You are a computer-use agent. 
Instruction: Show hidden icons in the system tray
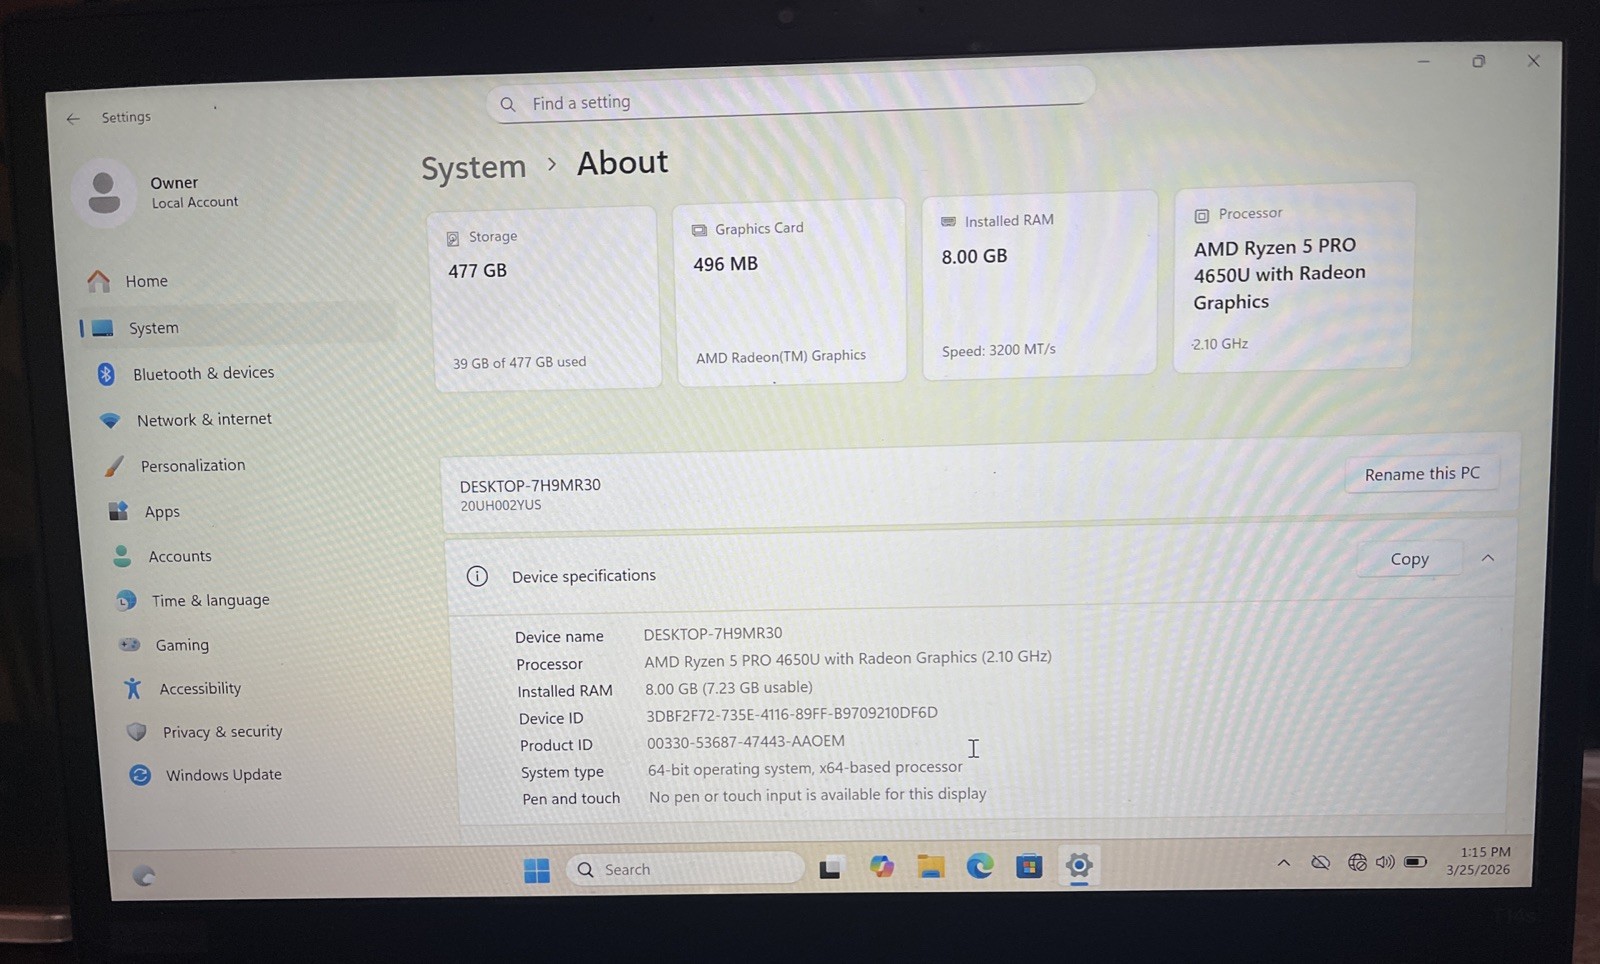(x=1283, y=863)
